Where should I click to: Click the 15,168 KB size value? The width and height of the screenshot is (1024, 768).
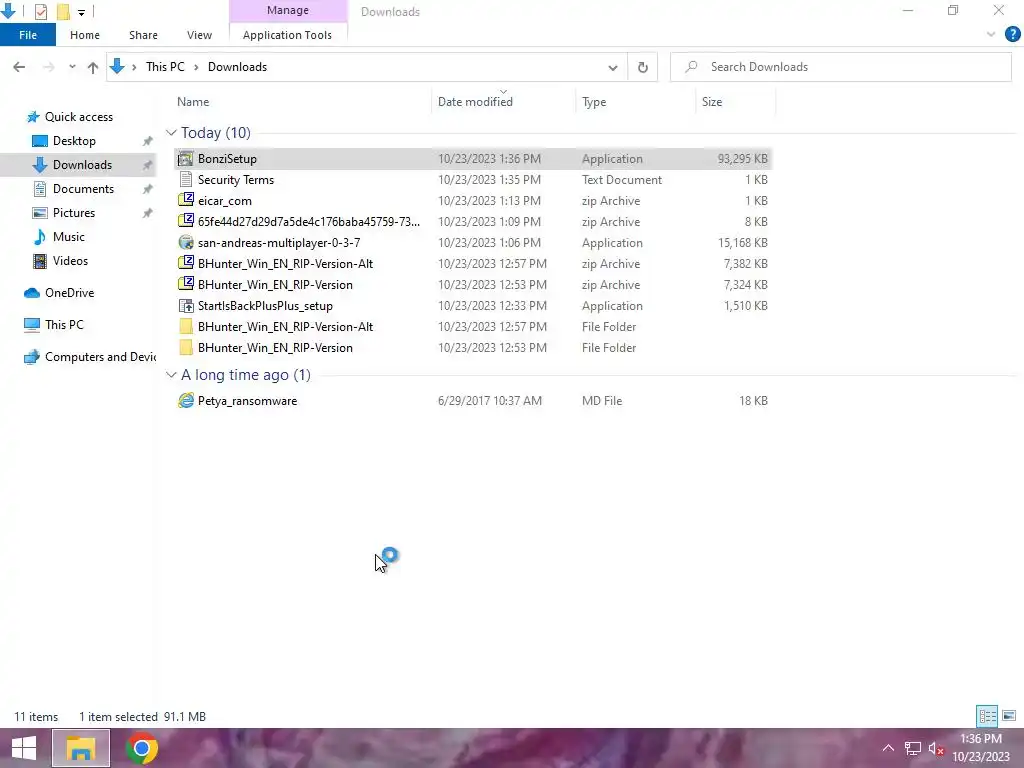pyautogui.click(x=743, y=242)
